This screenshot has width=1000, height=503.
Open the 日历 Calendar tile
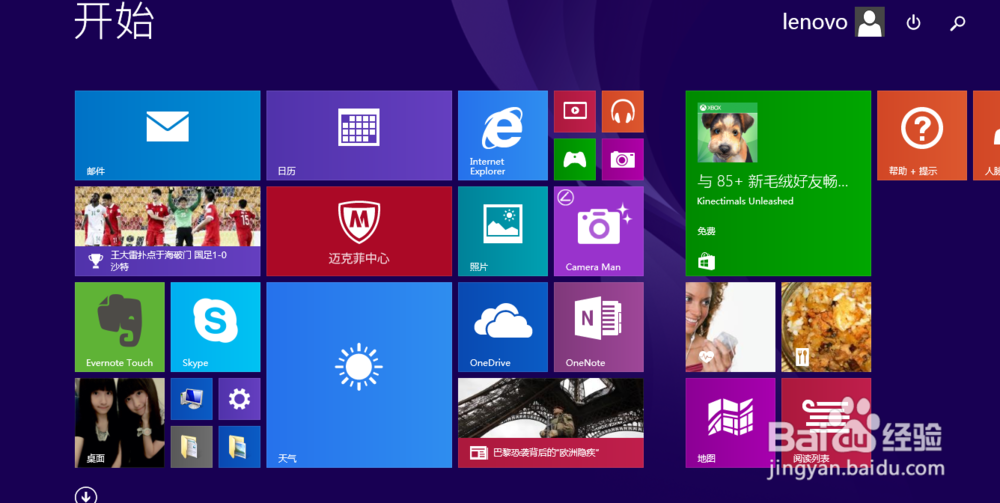click(x=359, y=135)
